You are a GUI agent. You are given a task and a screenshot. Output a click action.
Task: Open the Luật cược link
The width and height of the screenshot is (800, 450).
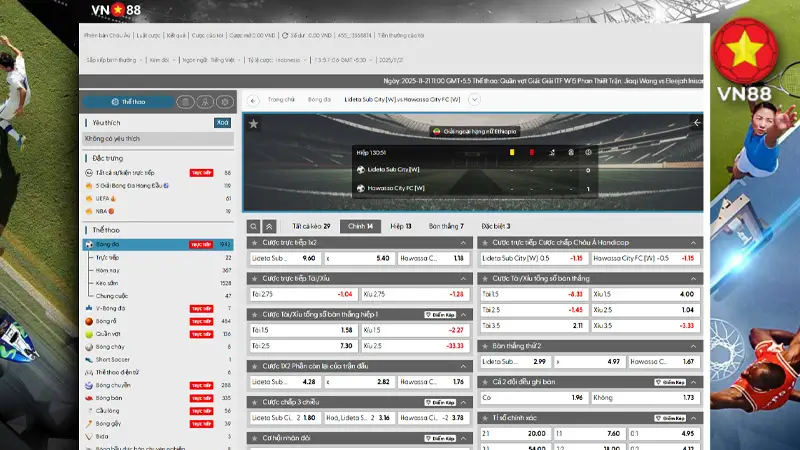[148, 35]
